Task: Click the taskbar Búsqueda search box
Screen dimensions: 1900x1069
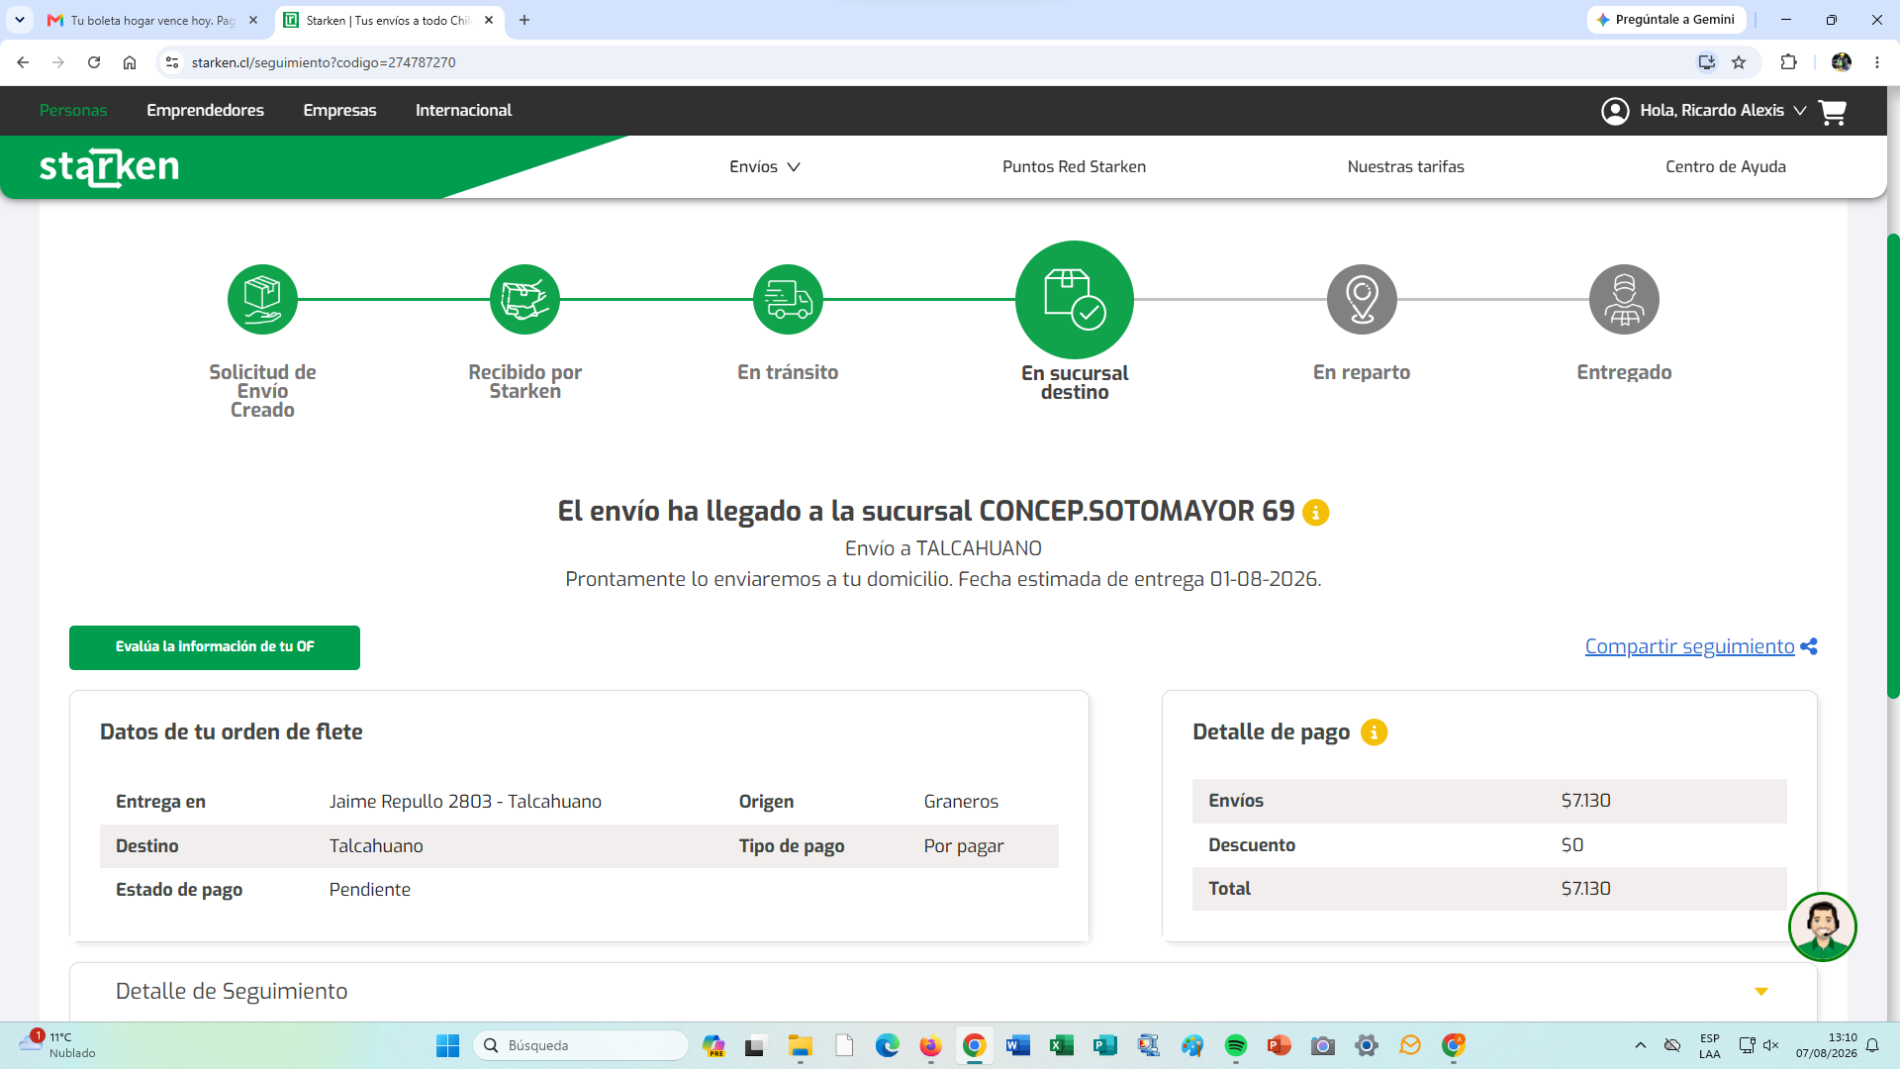Action: click(x=580, y=1046)
